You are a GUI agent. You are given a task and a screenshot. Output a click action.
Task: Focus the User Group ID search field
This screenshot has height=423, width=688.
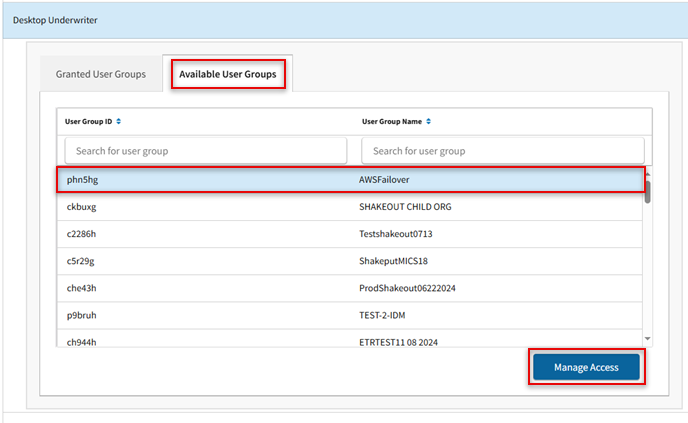coord(206,151)
